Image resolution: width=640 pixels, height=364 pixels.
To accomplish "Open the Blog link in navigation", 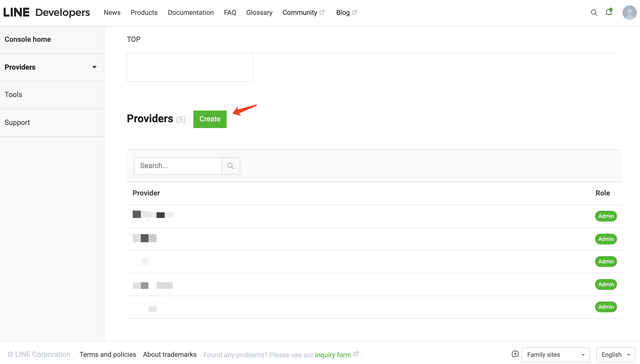I will (x=343, y=13).
